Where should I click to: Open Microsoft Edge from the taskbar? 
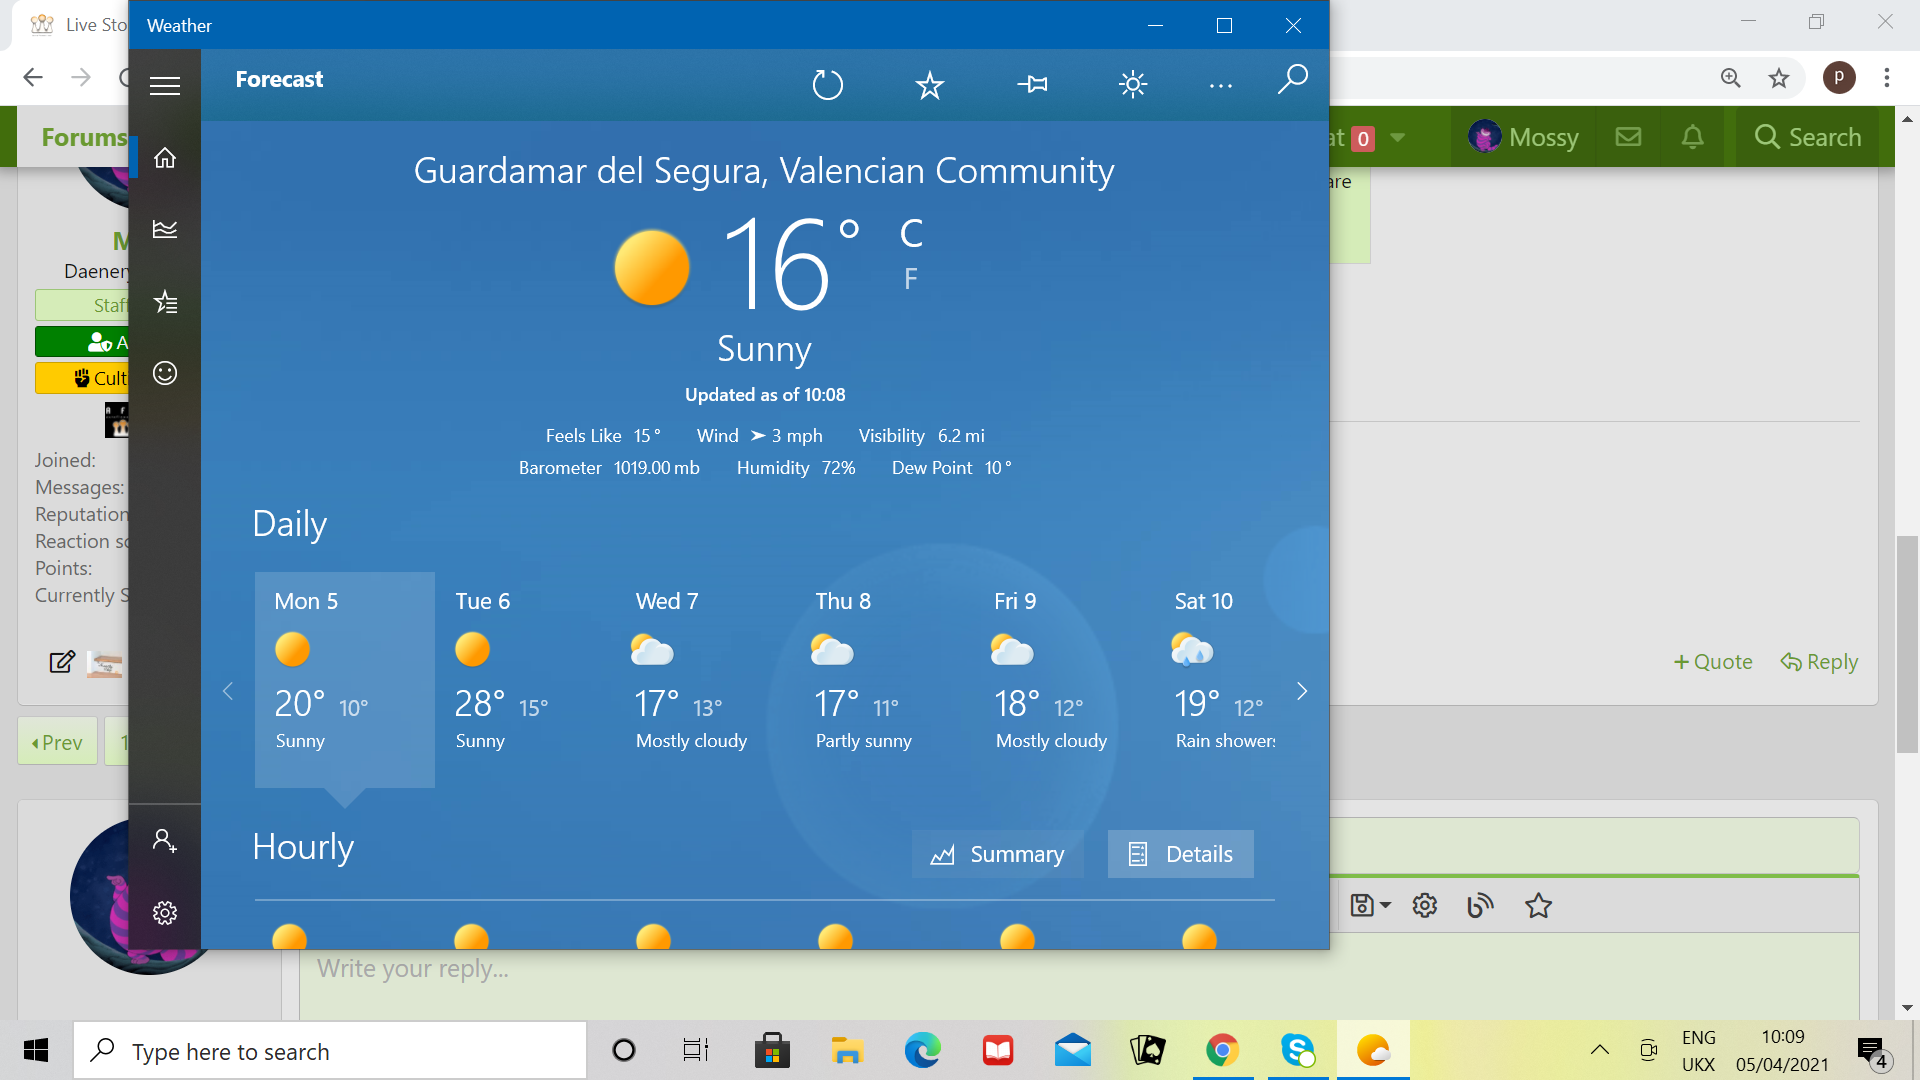click(x=922, y=1051)
